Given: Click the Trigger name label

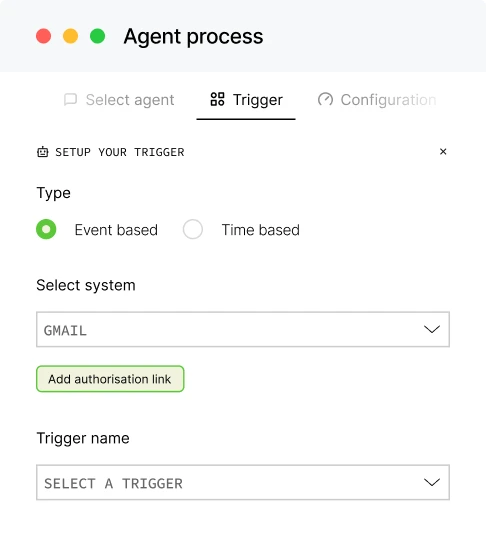Looking at the screenshot, I should 83,438.
